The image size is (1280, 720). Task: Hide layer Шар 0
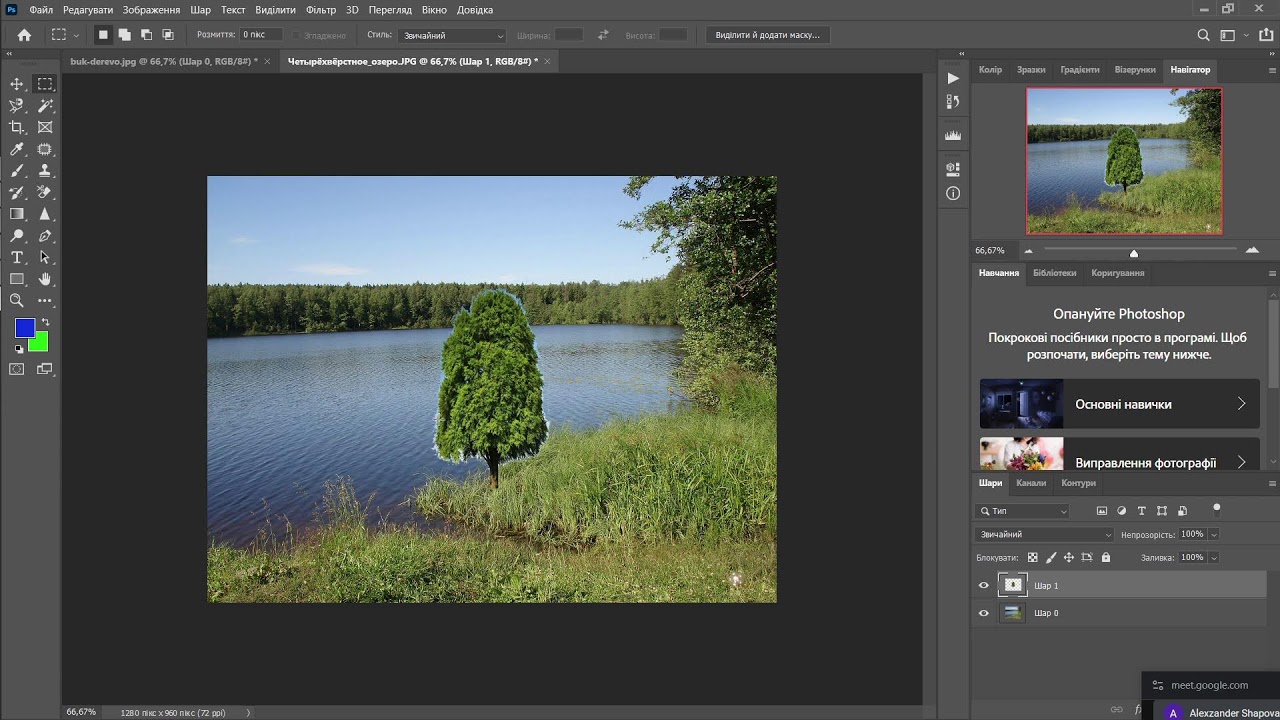tap(983, 613)
